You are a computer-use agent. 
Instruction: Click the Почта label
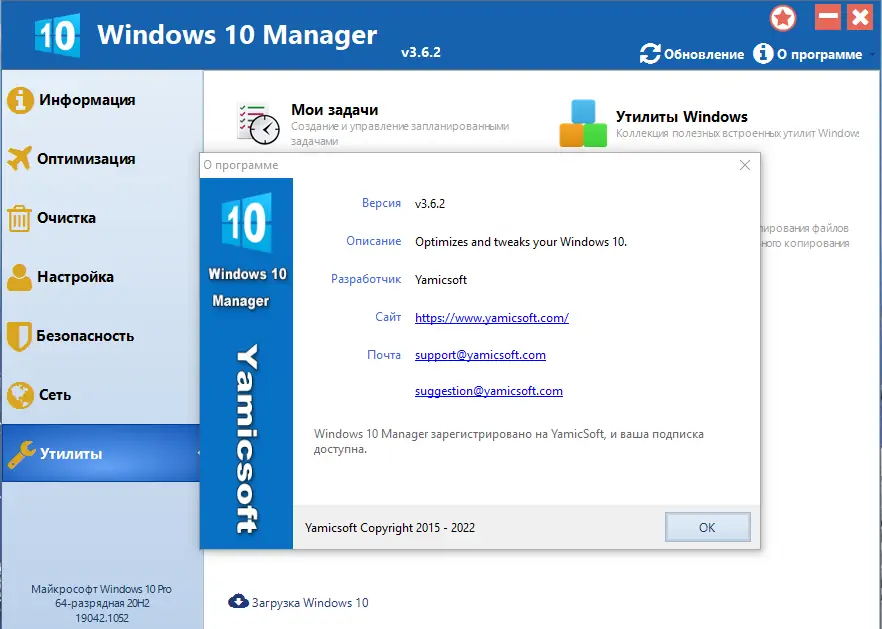click(x=384, y=355)
